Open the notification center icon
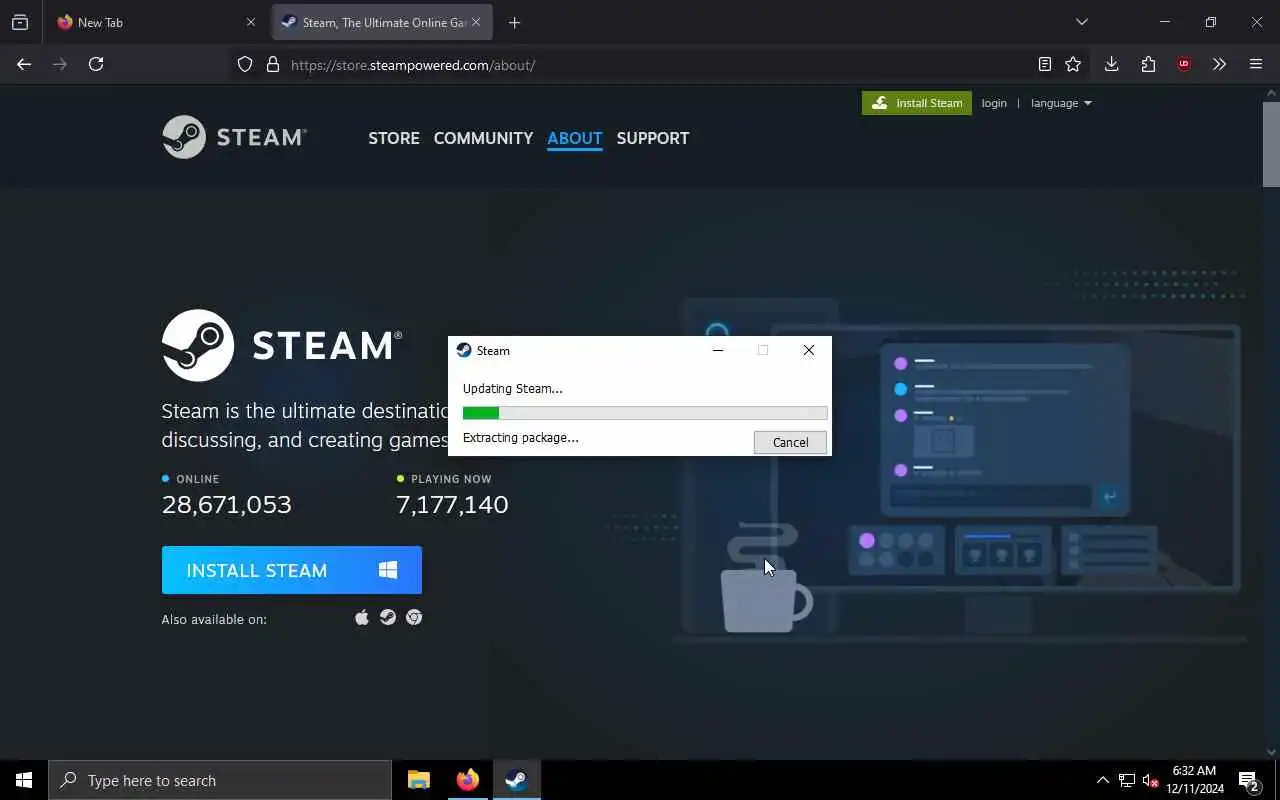Screen dimensions: 1280x800 point(1249,780)
